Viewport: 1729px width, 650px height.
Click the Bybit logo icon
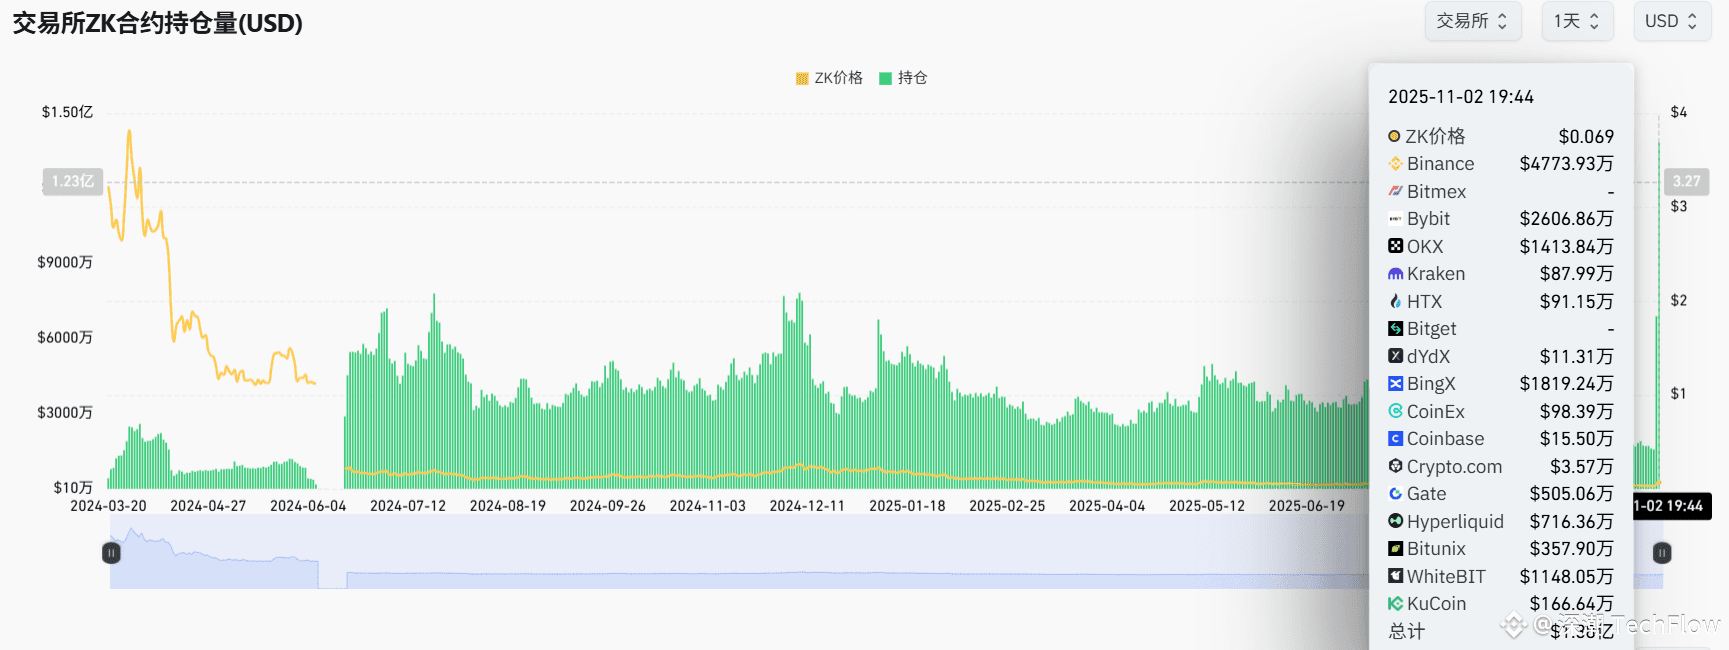point(1395,219)
